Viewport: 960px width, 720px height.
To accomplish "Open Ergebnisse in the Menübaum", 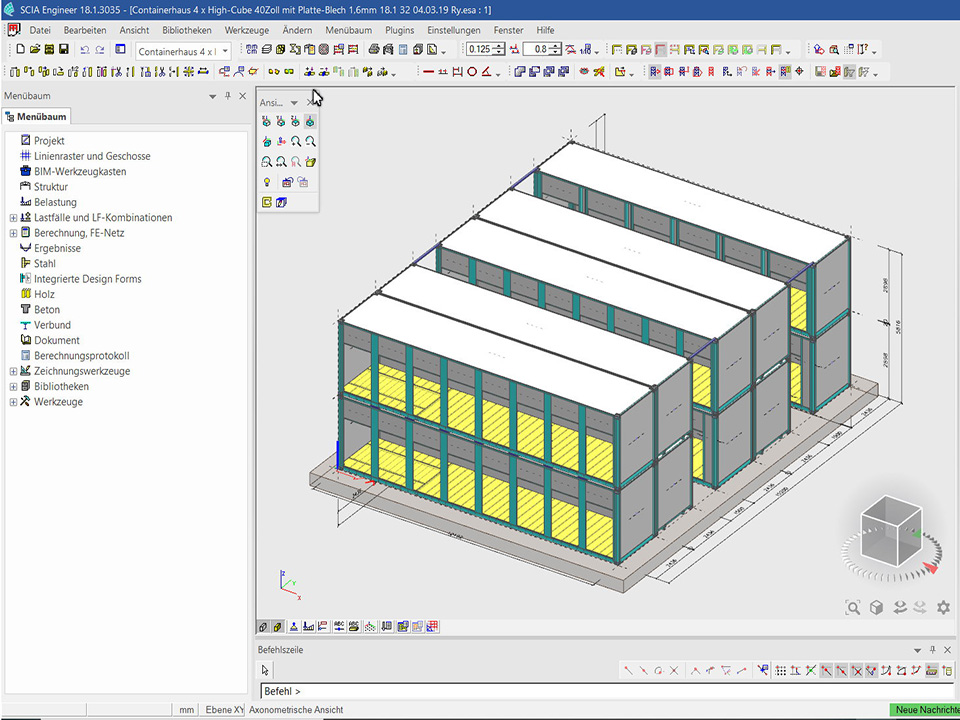I will tap(57, 248).
